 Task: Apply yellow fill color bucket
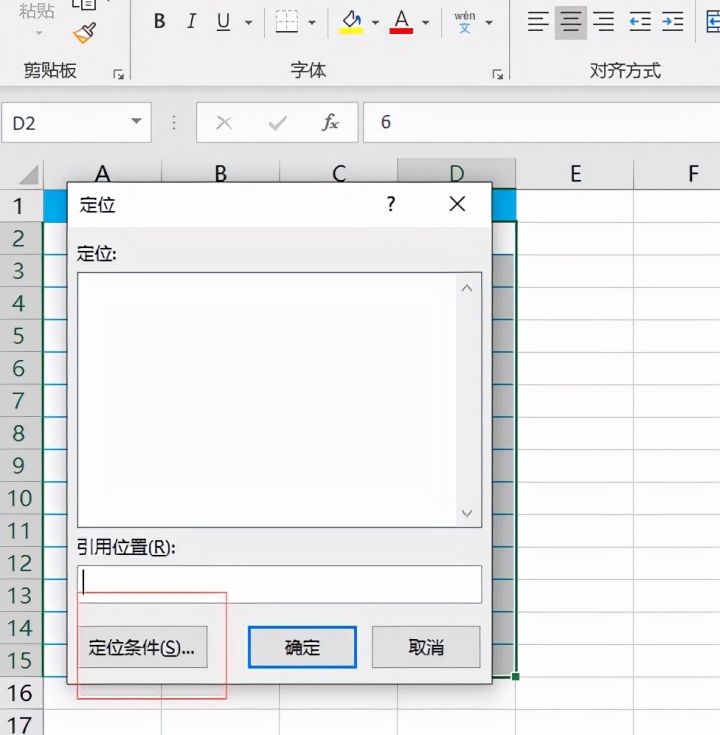pyautogui.click(x=351, y=22)
